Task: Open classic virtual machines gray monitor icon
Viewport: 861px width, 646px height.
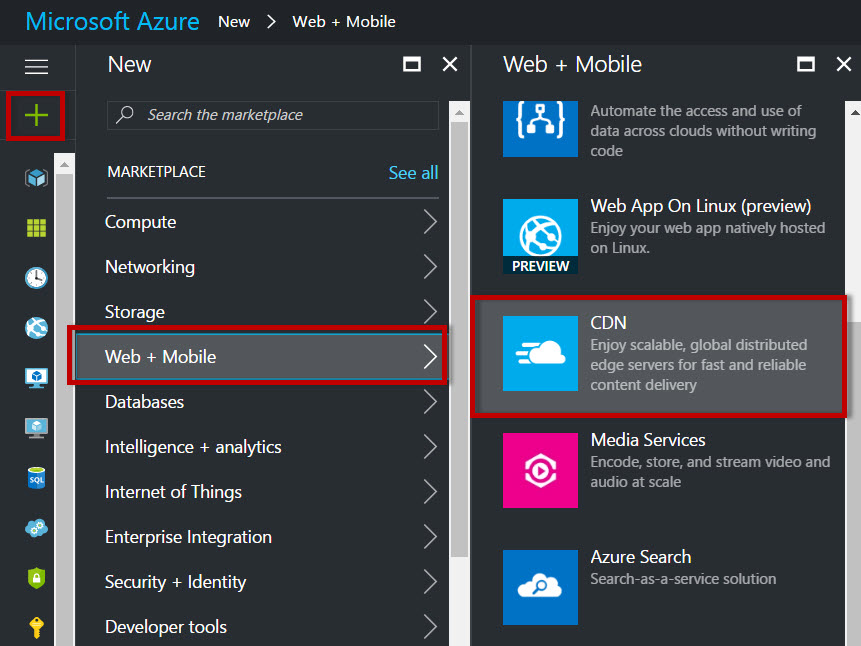Action: [36, 428]
